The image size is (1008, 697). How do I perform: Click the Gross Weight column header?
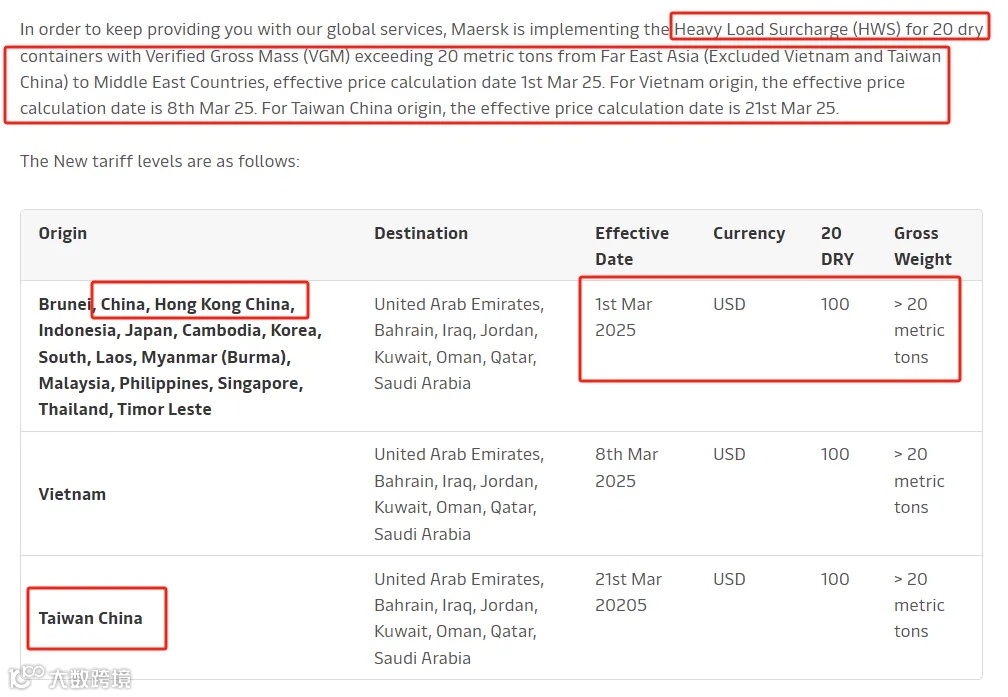[x=922, y=246]
